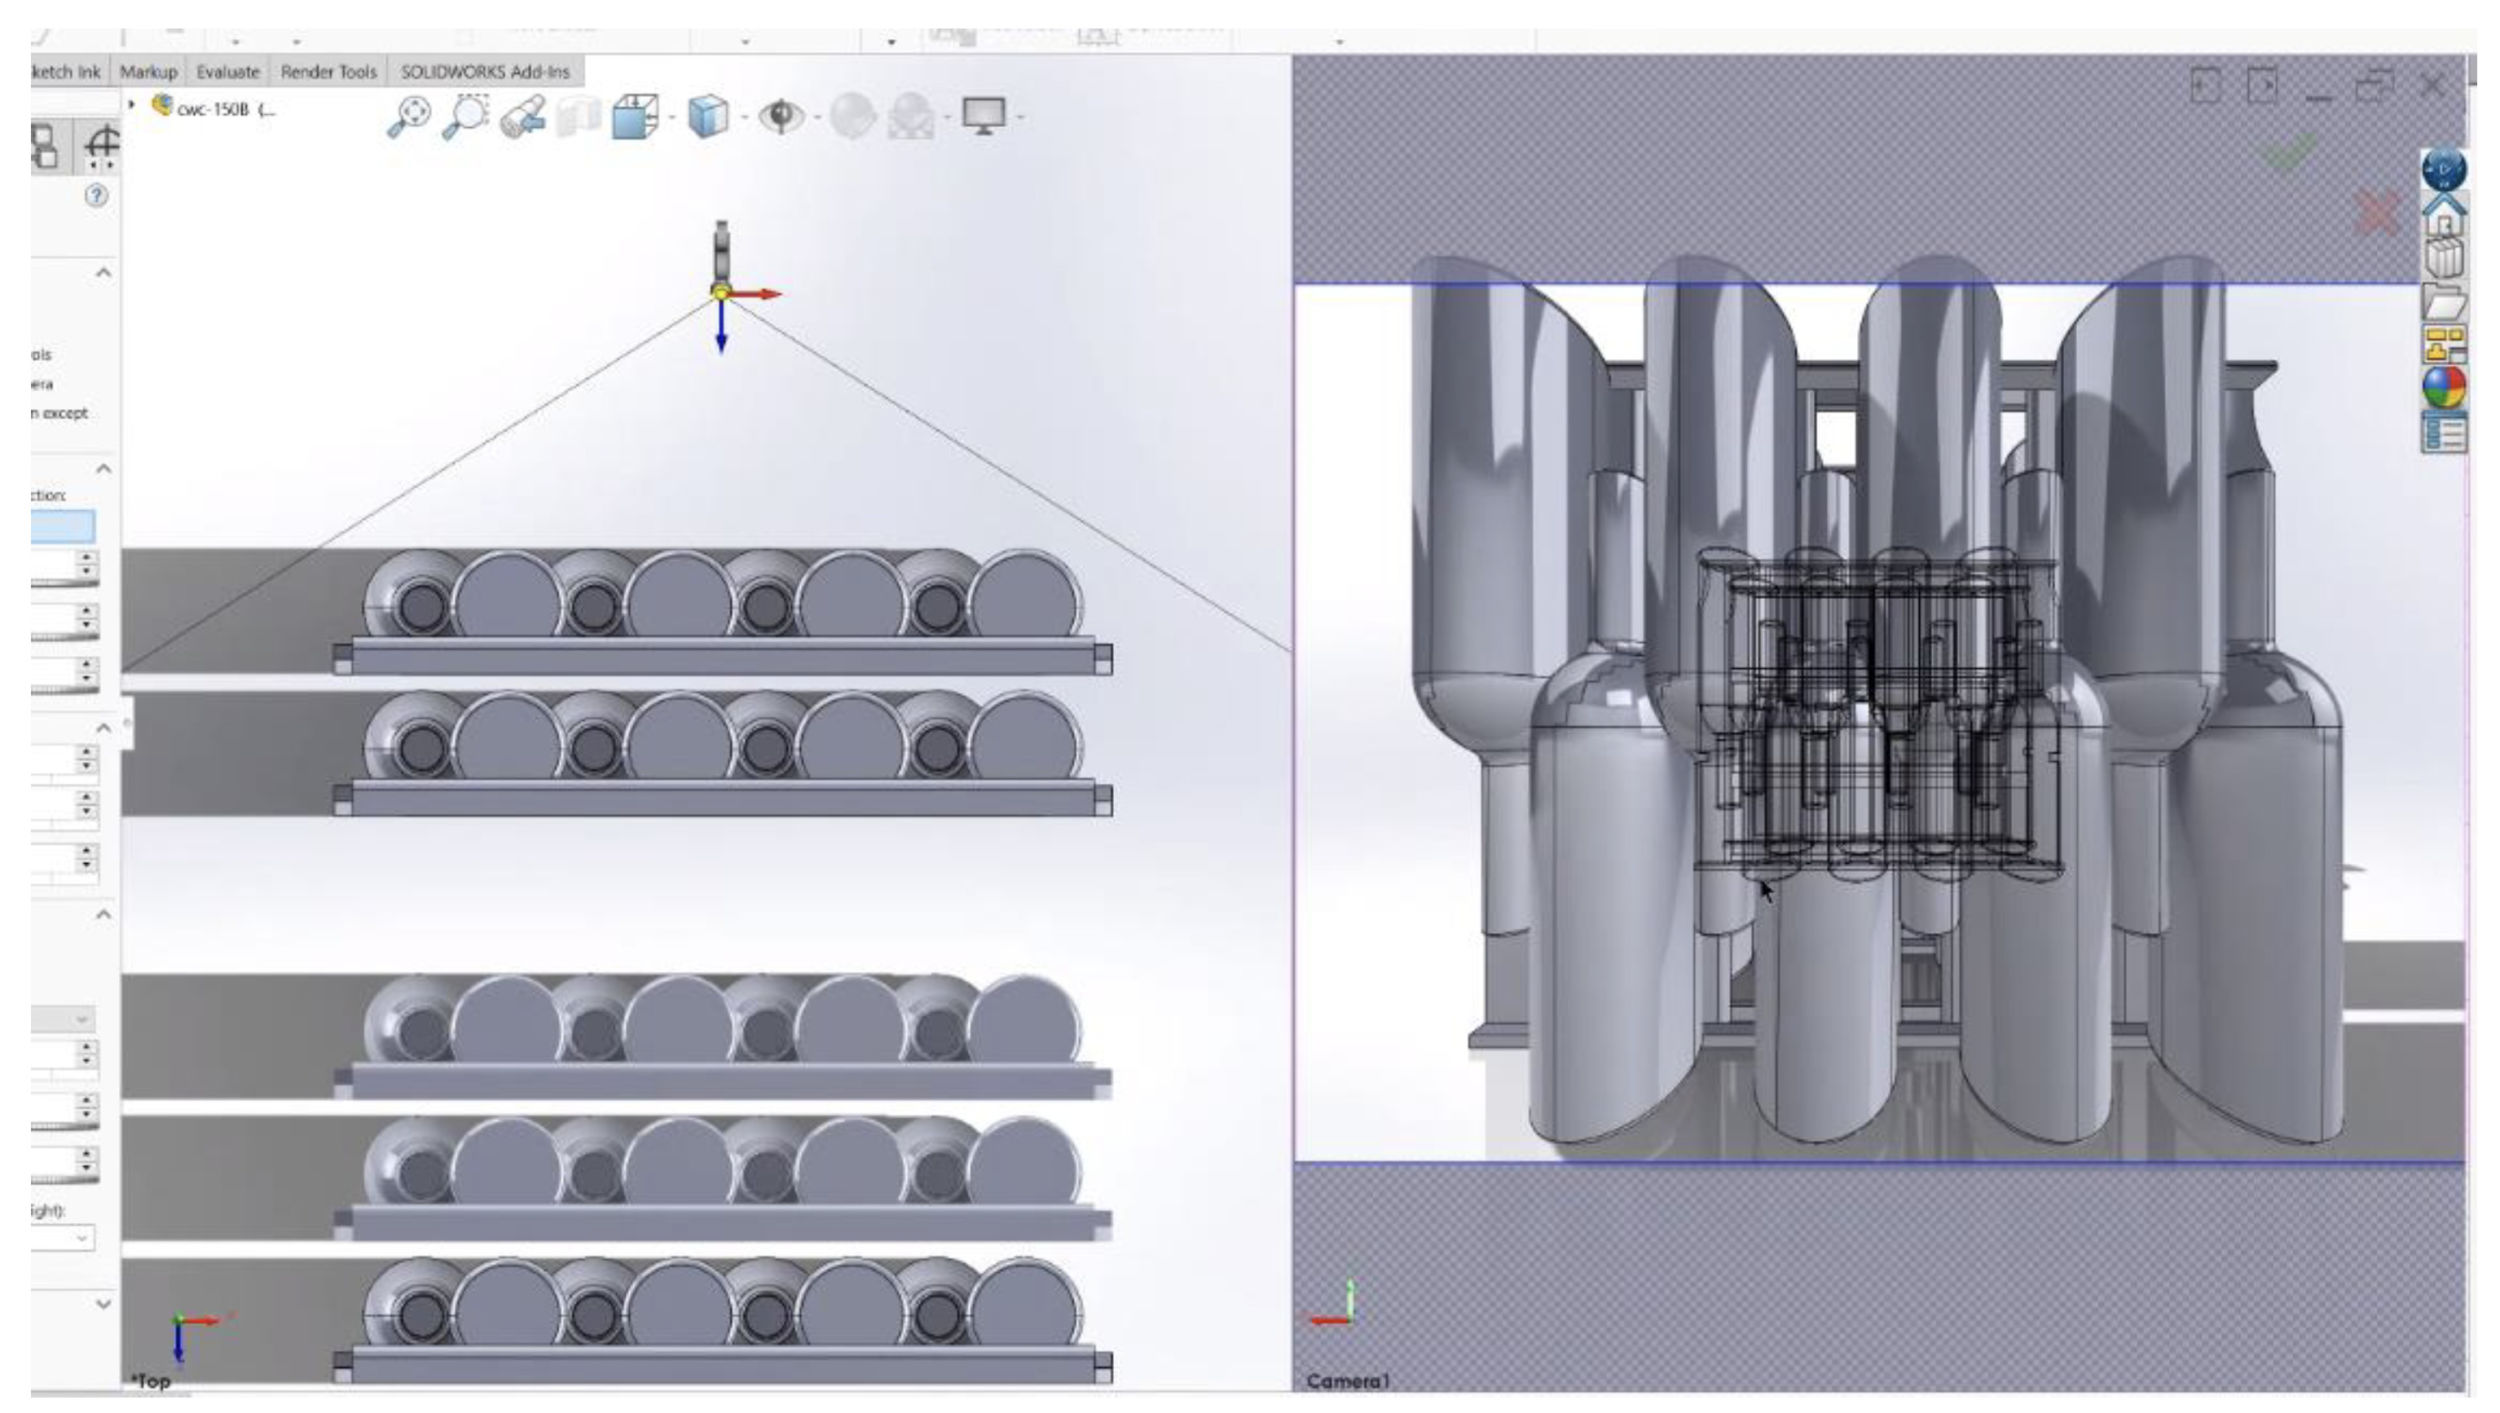Click the Zoom to Fit magnifier icon
Screen dimensions: 2500x1413
tap(408, 117)
